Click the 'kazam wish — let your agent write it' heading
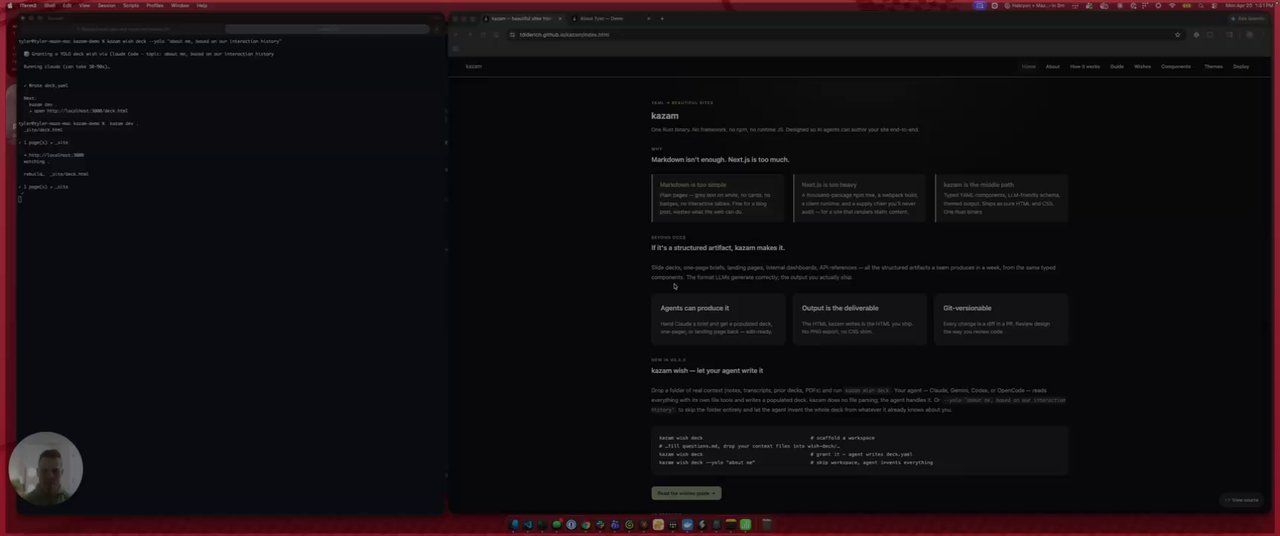Viewport: 1280px width, 536px height. [707, 371]
